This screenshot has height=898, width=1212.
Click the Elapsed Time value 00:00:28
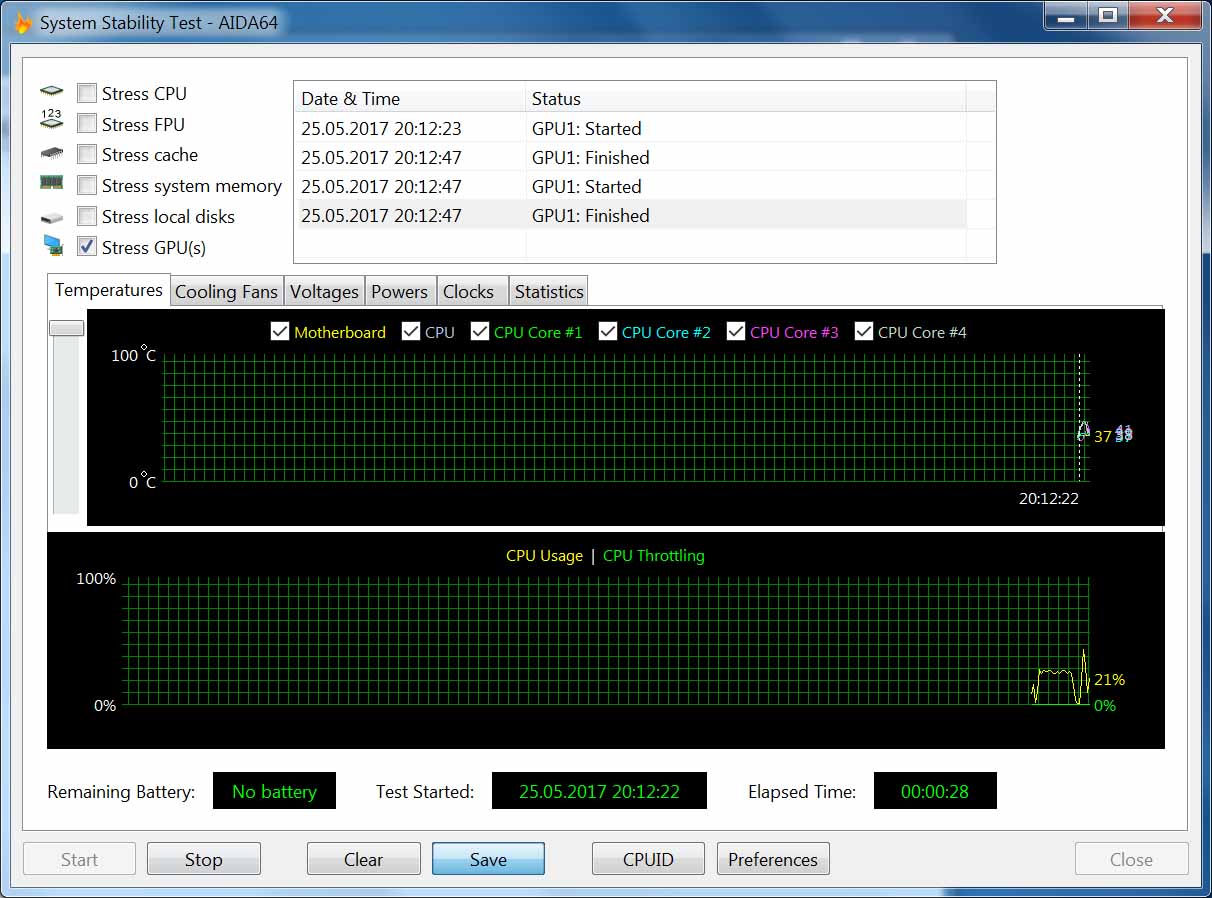click(x=935, y=791)
